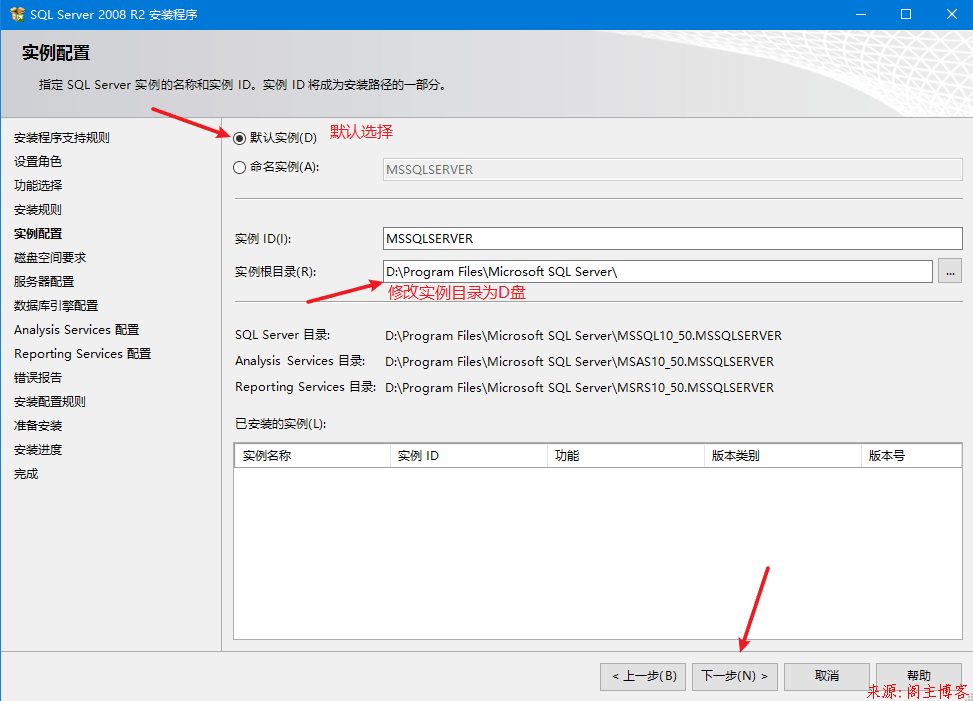973x701 pixels.
Task: Select 设置角色 step in sidebar
Action: coord(38,162)
